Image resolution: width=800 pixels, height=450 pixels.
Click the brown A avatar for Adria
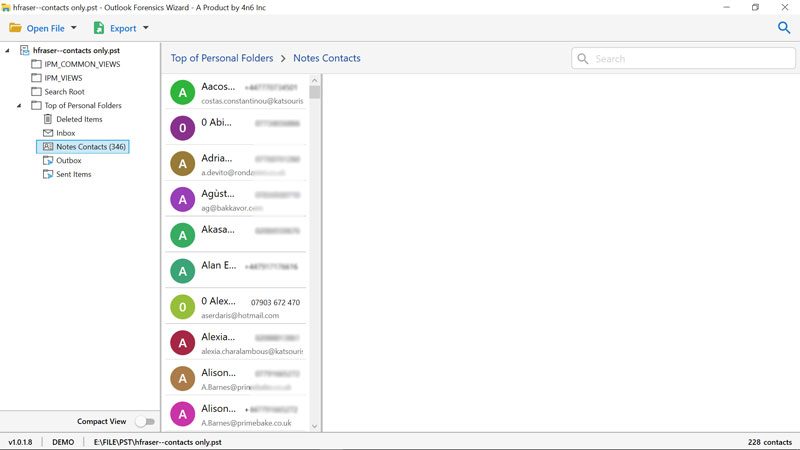(182, 164)
